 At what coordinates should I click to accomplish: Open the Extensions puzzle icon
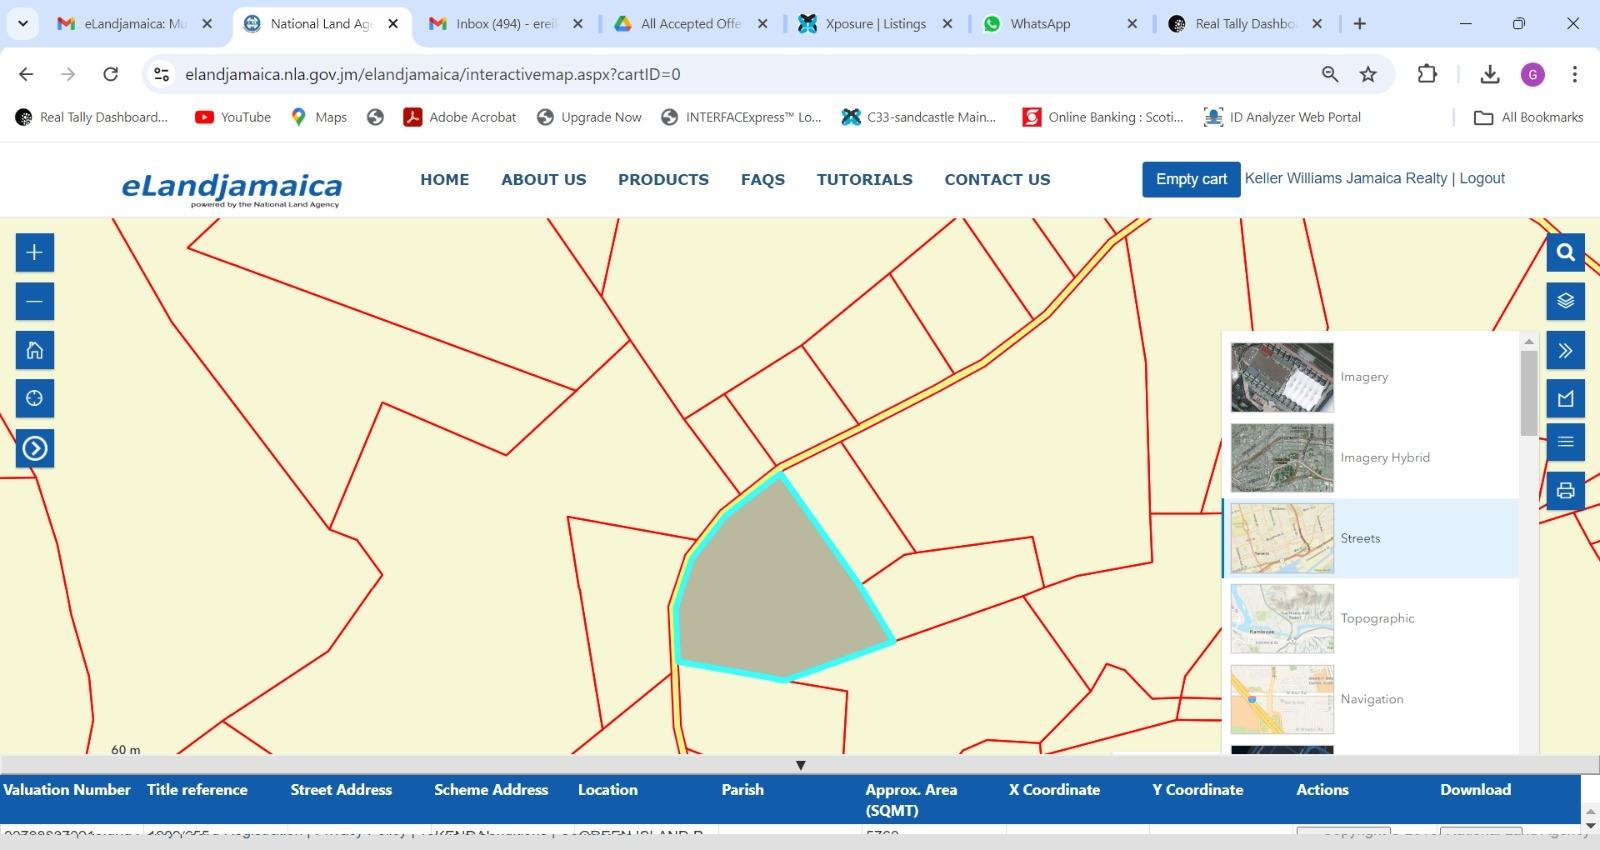[x=1427, y=74]
